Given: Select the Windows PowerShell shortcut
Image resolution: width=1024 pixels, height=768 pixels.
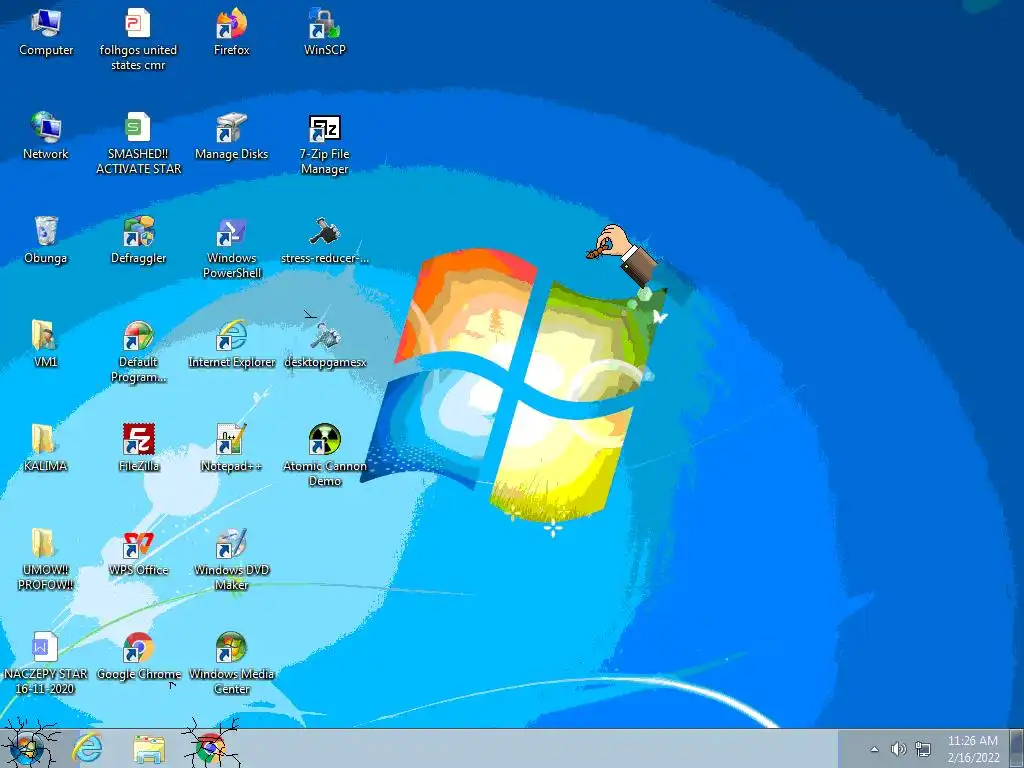Looking at the screenshot, I should click(231, 248).
